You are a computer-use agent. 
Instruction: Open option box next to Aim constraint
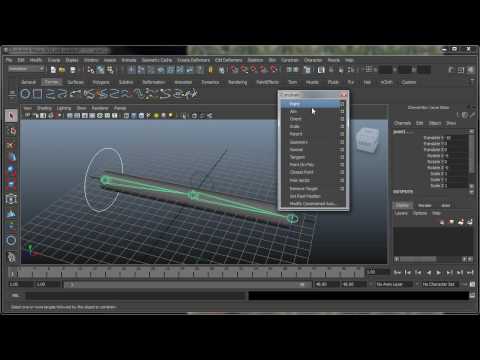click(x=342, y=112)
